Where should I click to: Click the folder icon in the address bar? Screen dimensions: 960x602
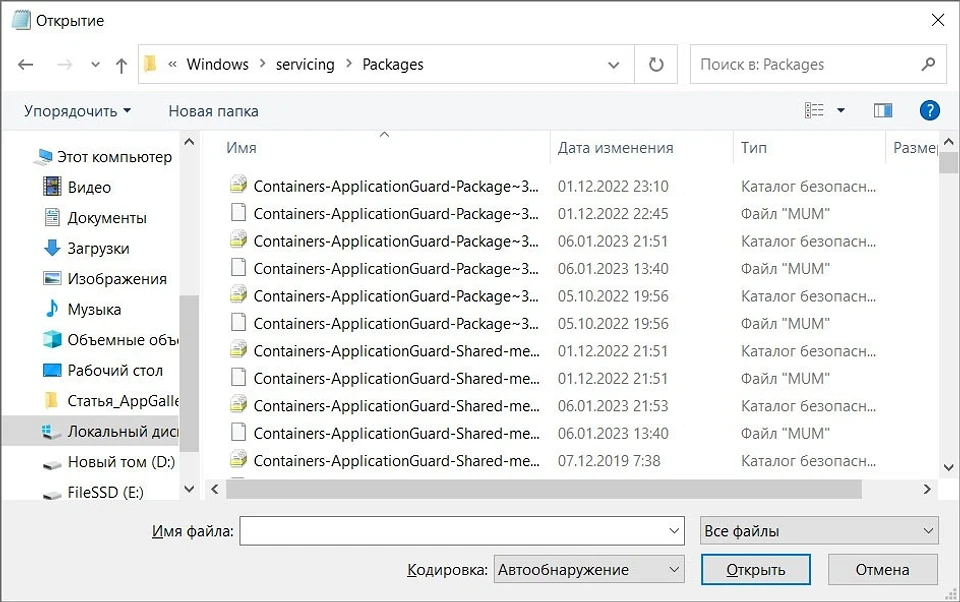point(150,64)
